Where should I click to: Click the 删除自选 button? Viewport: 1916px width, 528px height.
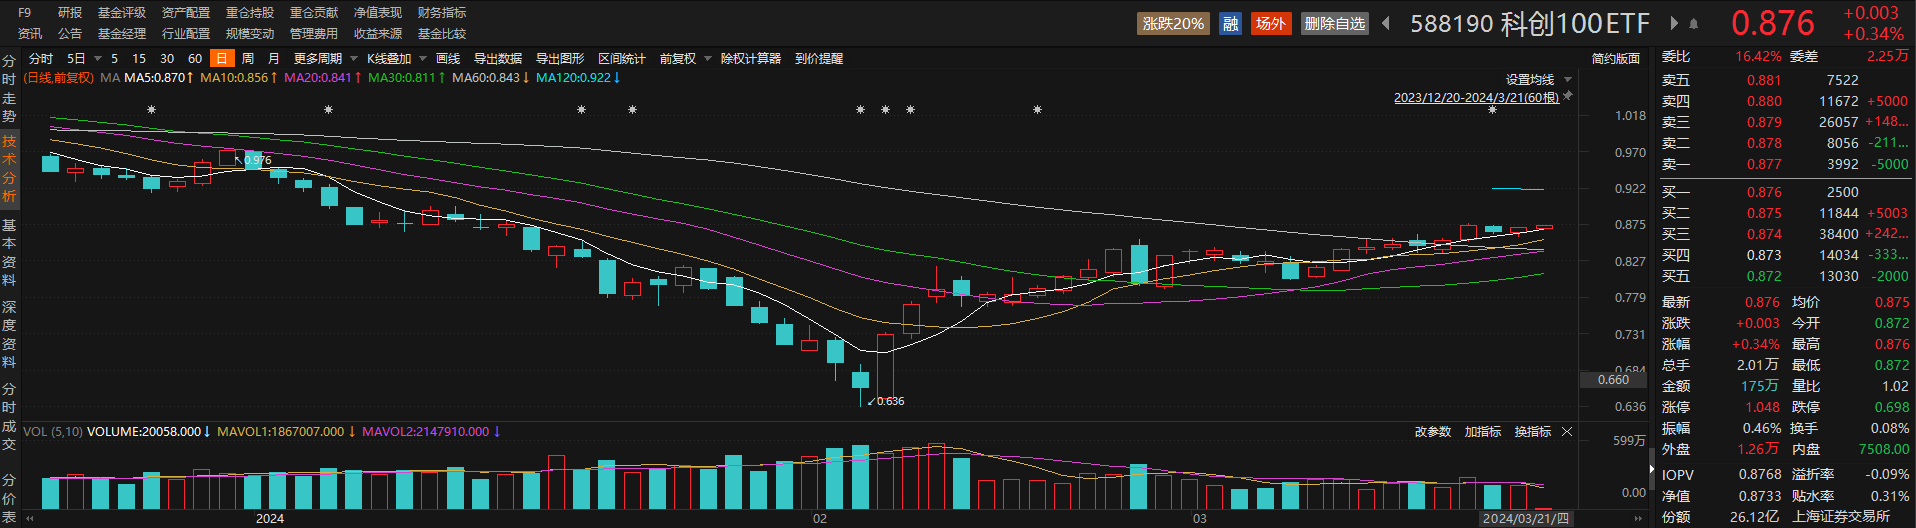point(1334,23)
